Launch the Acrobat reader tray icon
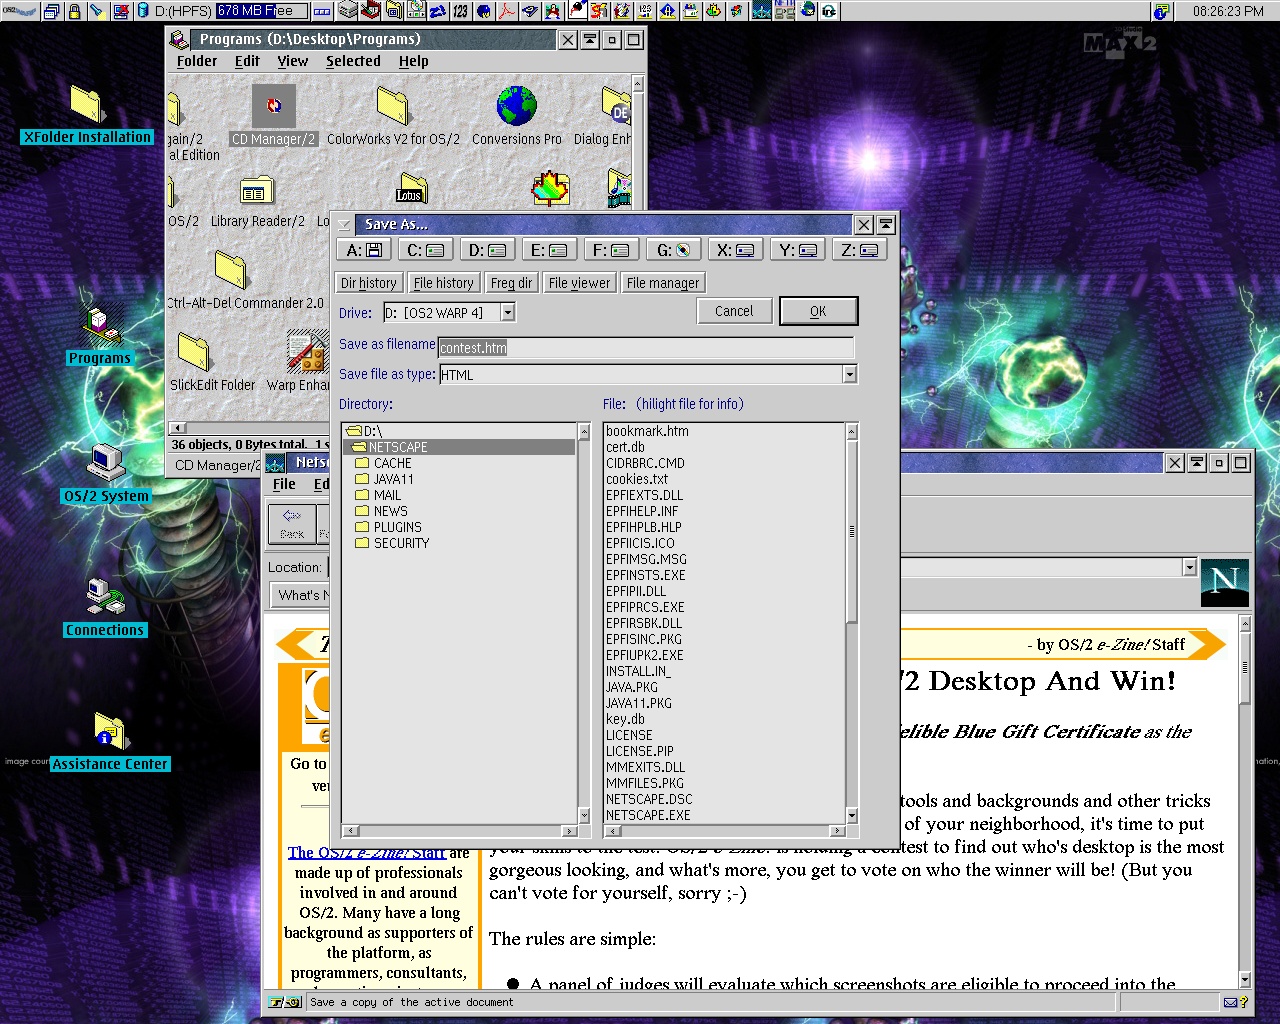This screenshot has height=1024, width=1280. tap(507, 11)
